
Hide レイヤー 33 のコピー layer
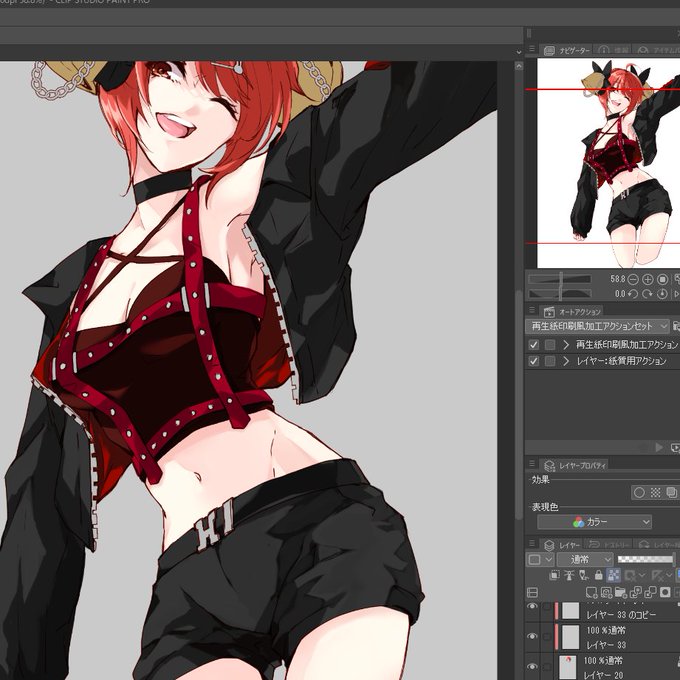[x=532, y=606]
